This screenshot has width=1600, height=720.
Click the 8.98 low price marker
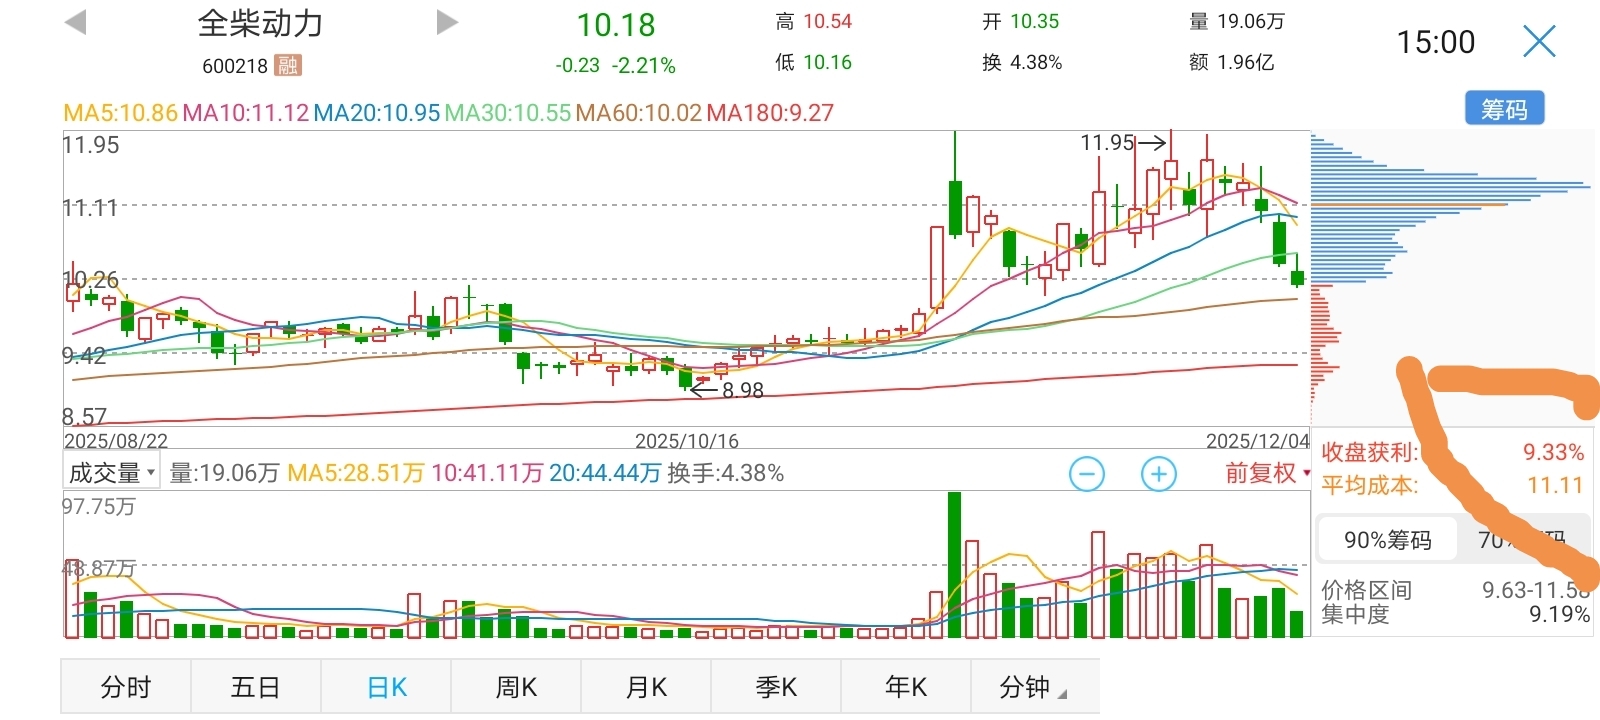tap(742, 390)
